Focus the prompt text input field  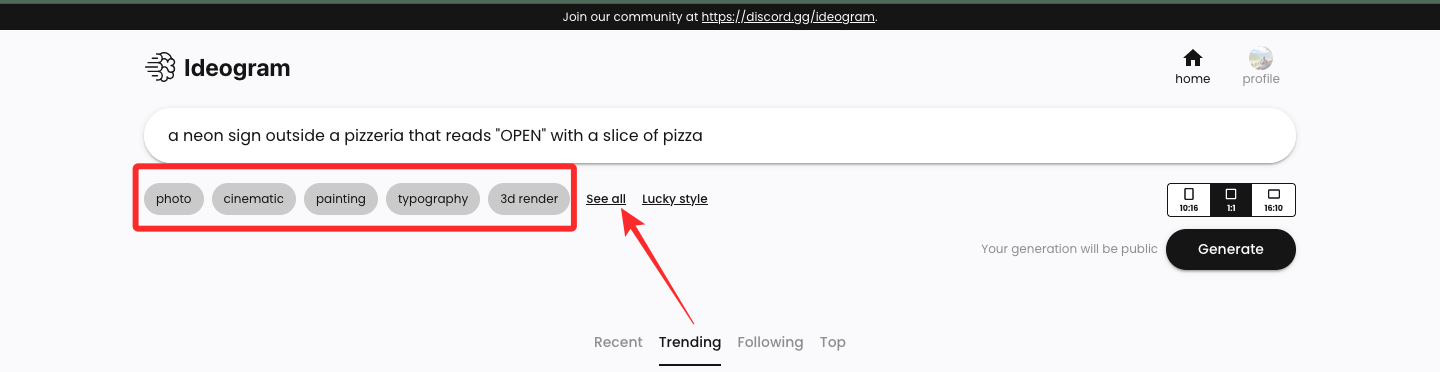(x=720, y=135)
